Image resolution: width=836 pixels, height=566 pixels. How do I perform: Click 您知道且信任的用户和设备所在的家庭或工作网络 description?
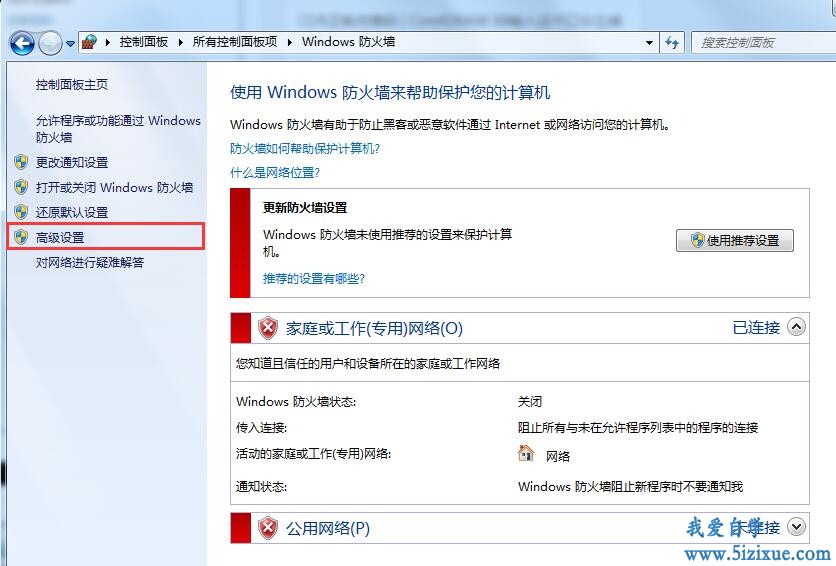click(368, 363)
